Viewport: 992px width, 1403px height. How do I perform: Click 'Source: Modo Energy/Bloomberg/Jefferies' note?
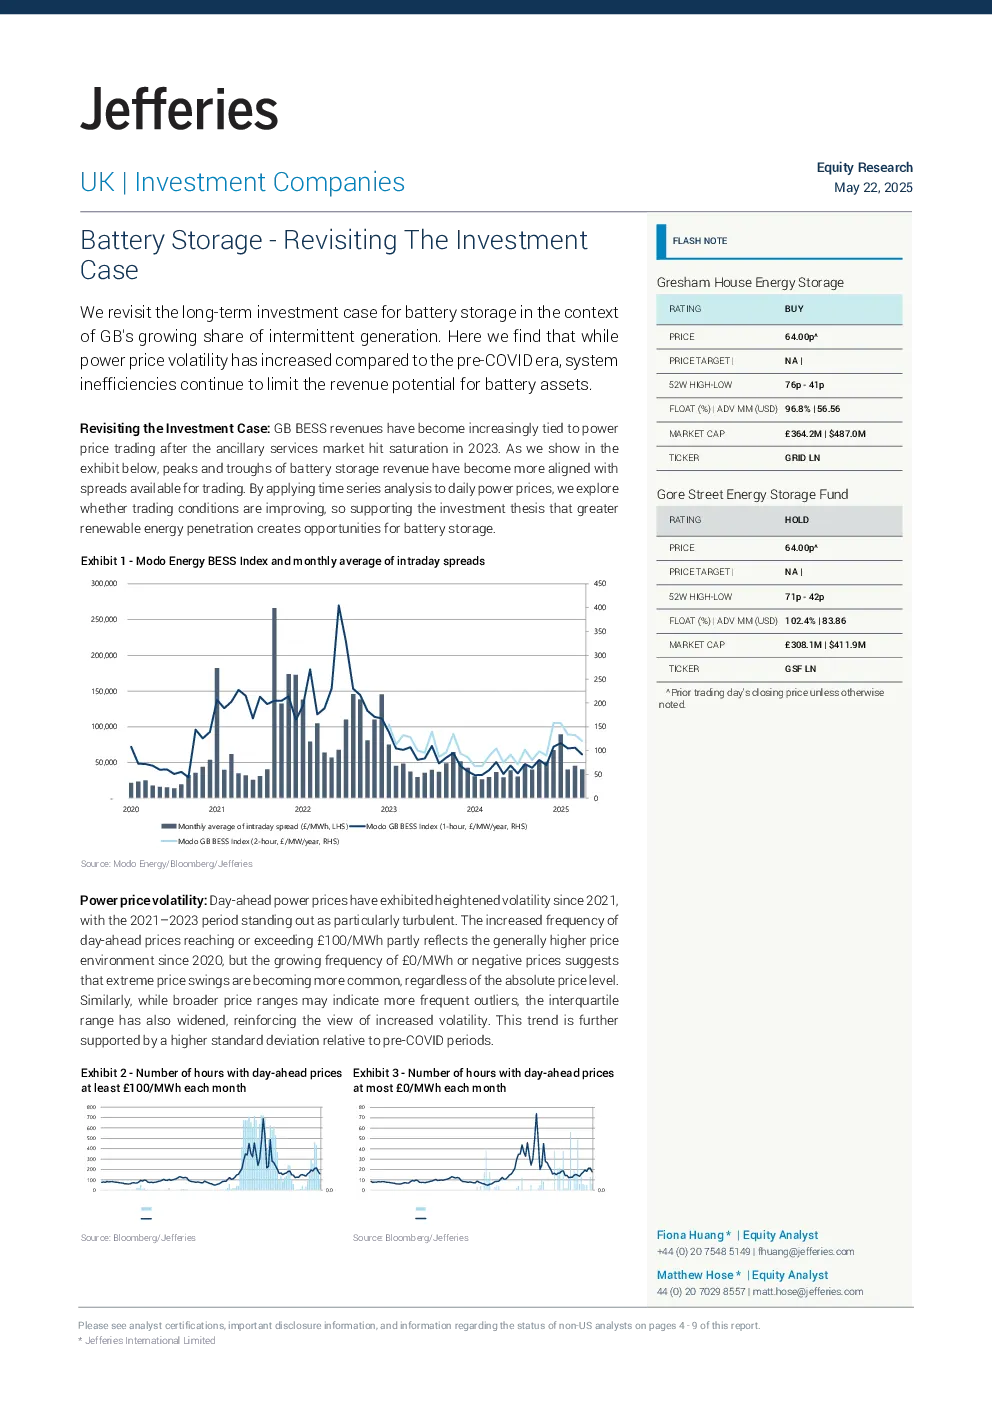[x=167, y=864]
